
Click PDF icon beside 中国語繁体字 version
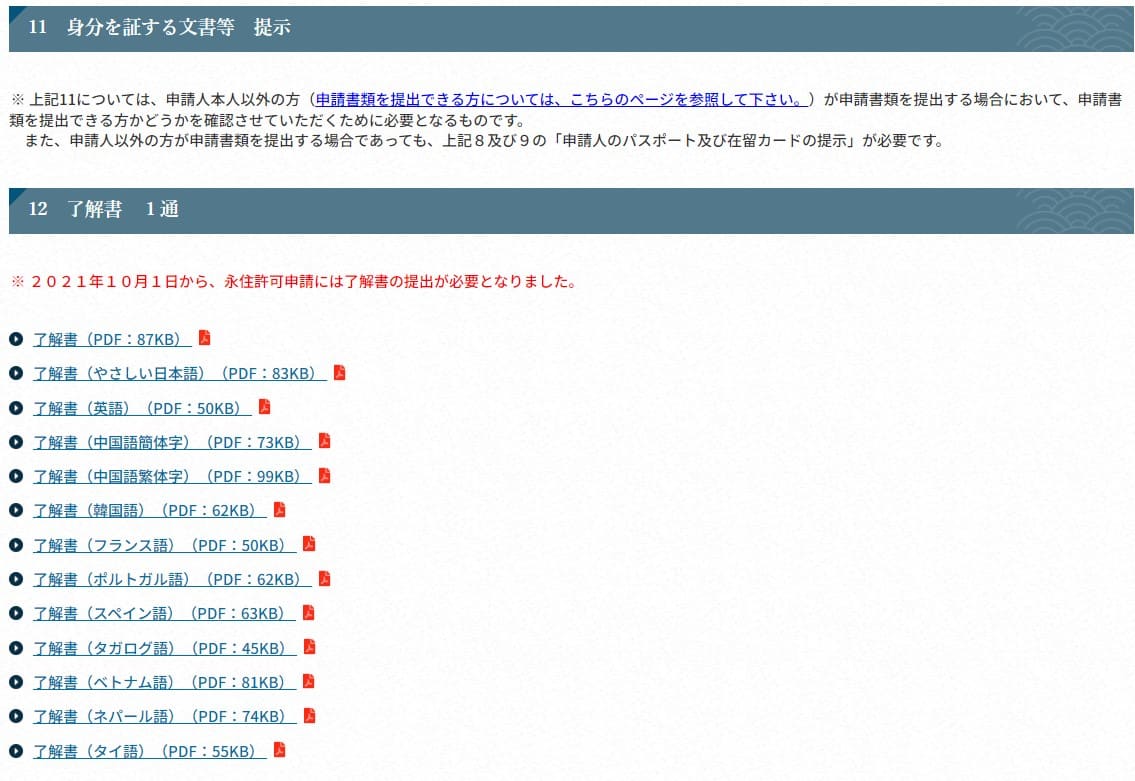[324, 476]
